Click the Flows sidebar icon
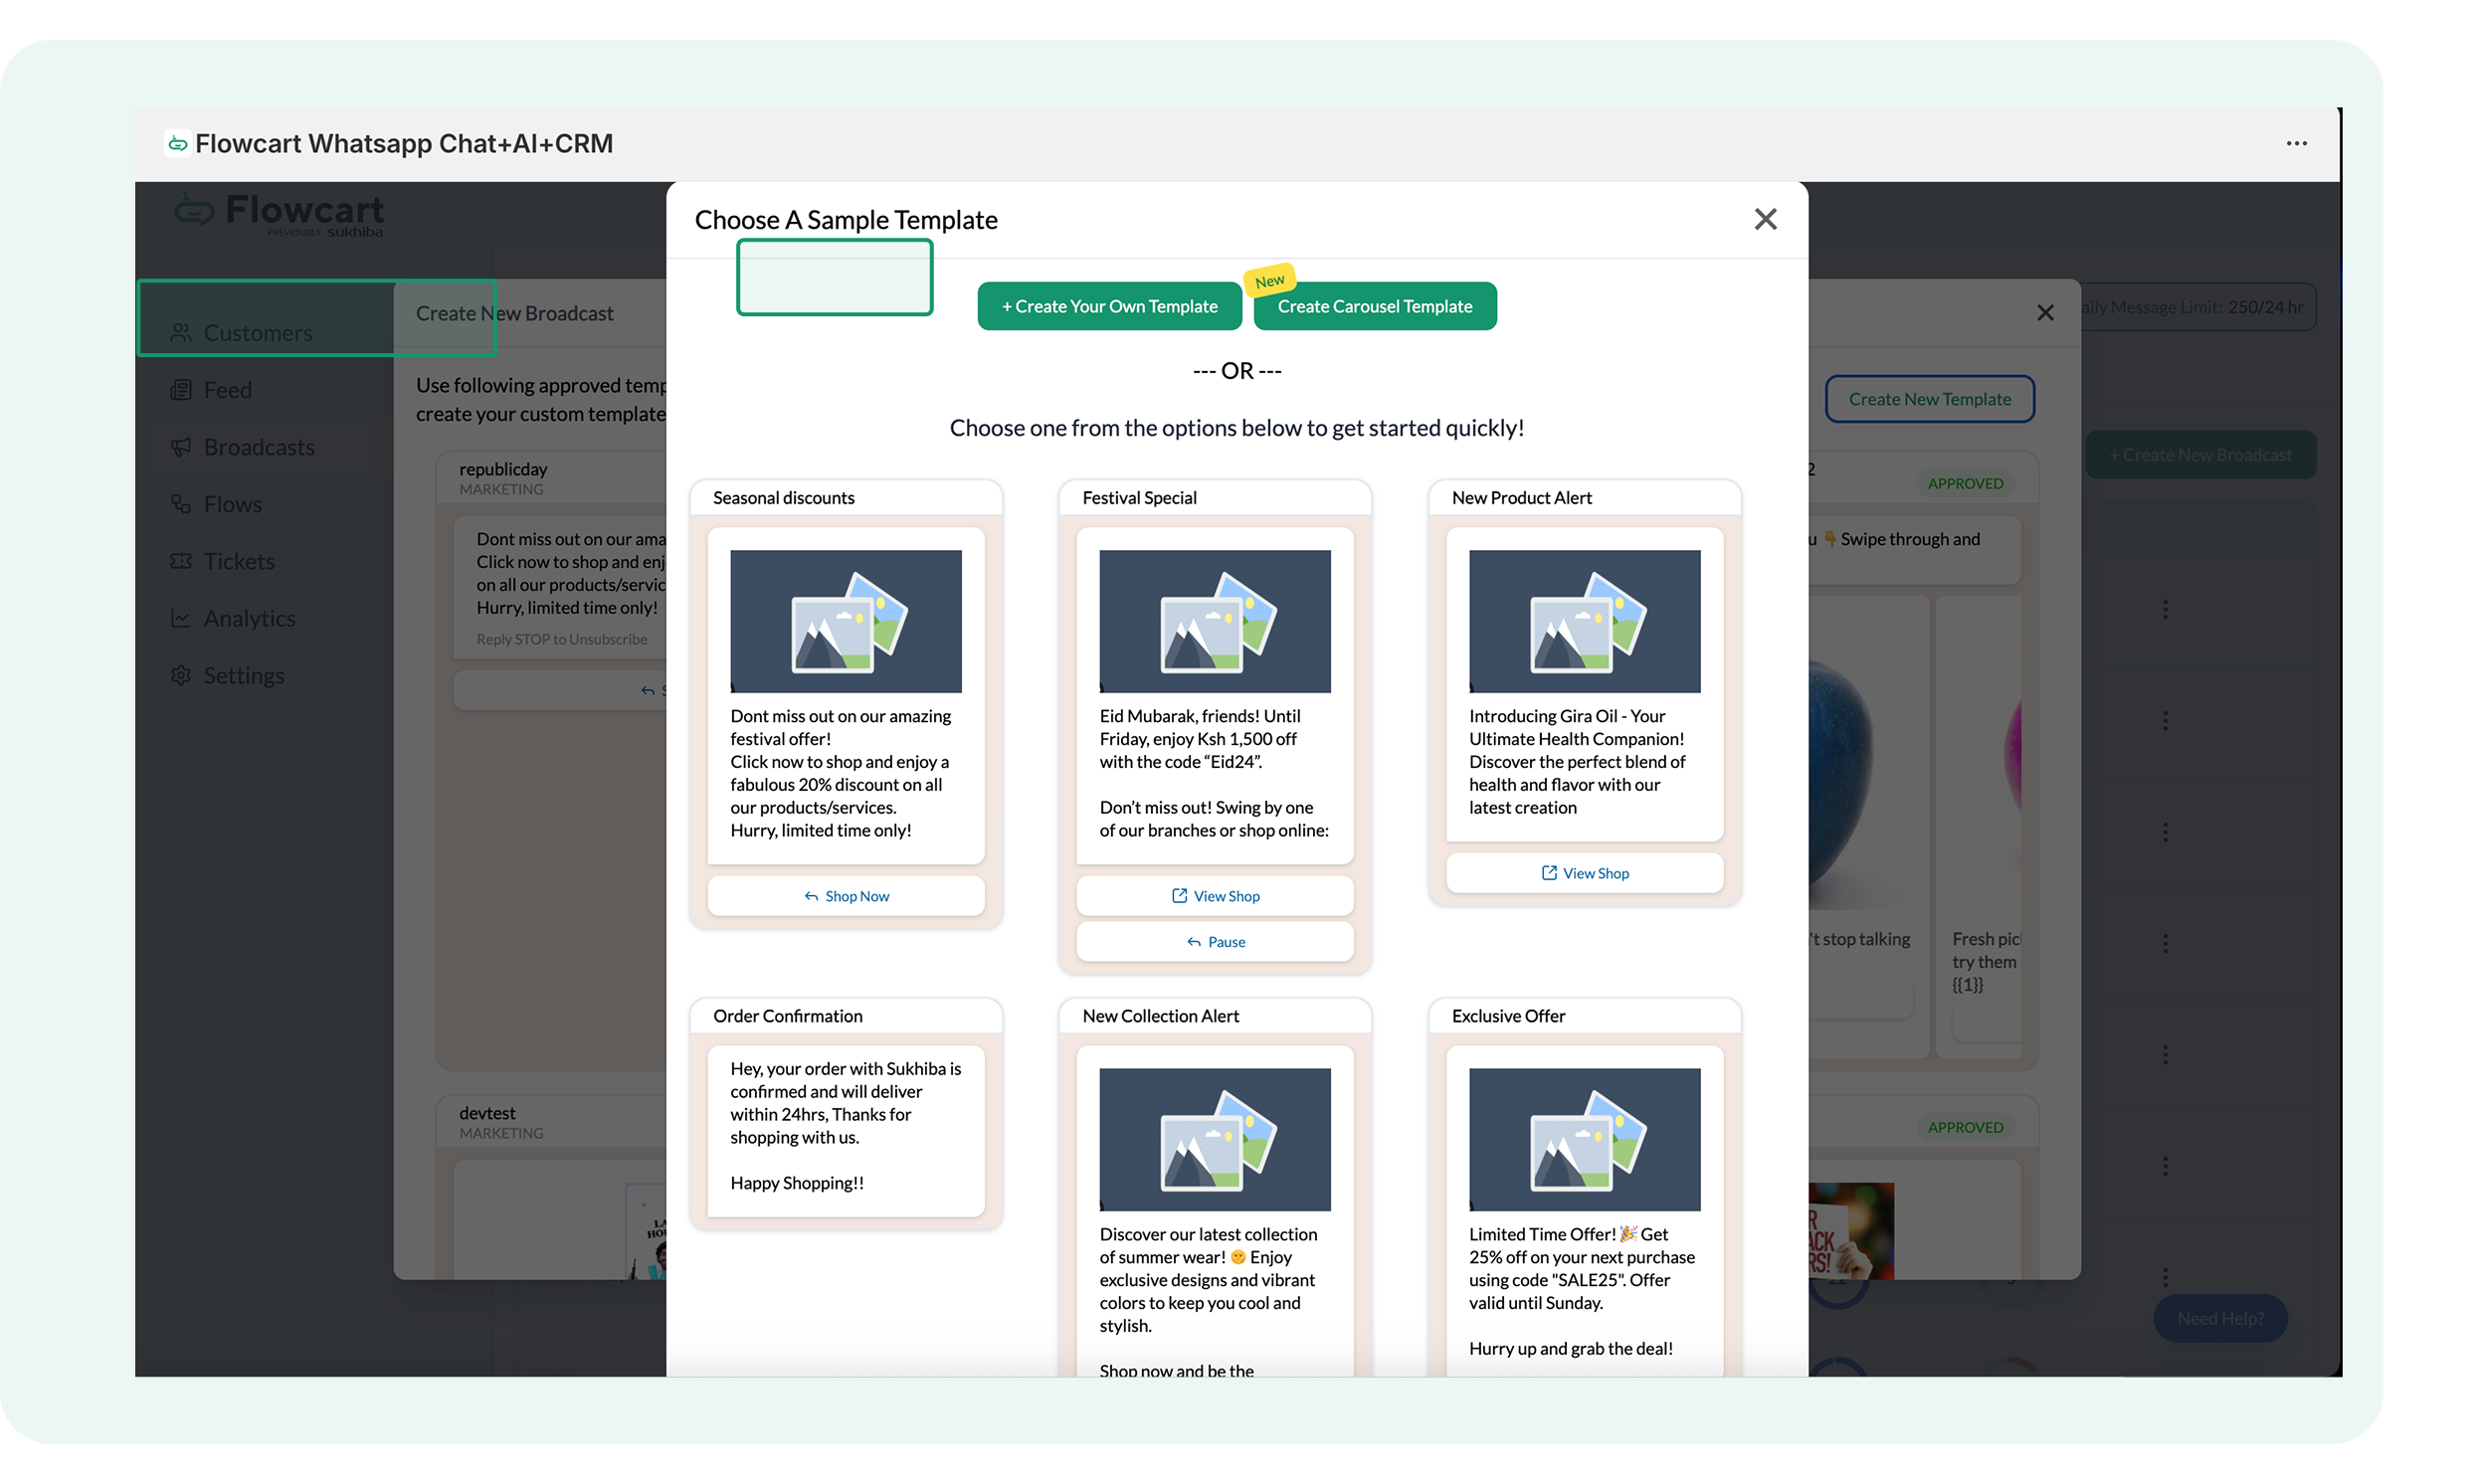Viewport: 2467px width, 1484px height. (181, 504)
